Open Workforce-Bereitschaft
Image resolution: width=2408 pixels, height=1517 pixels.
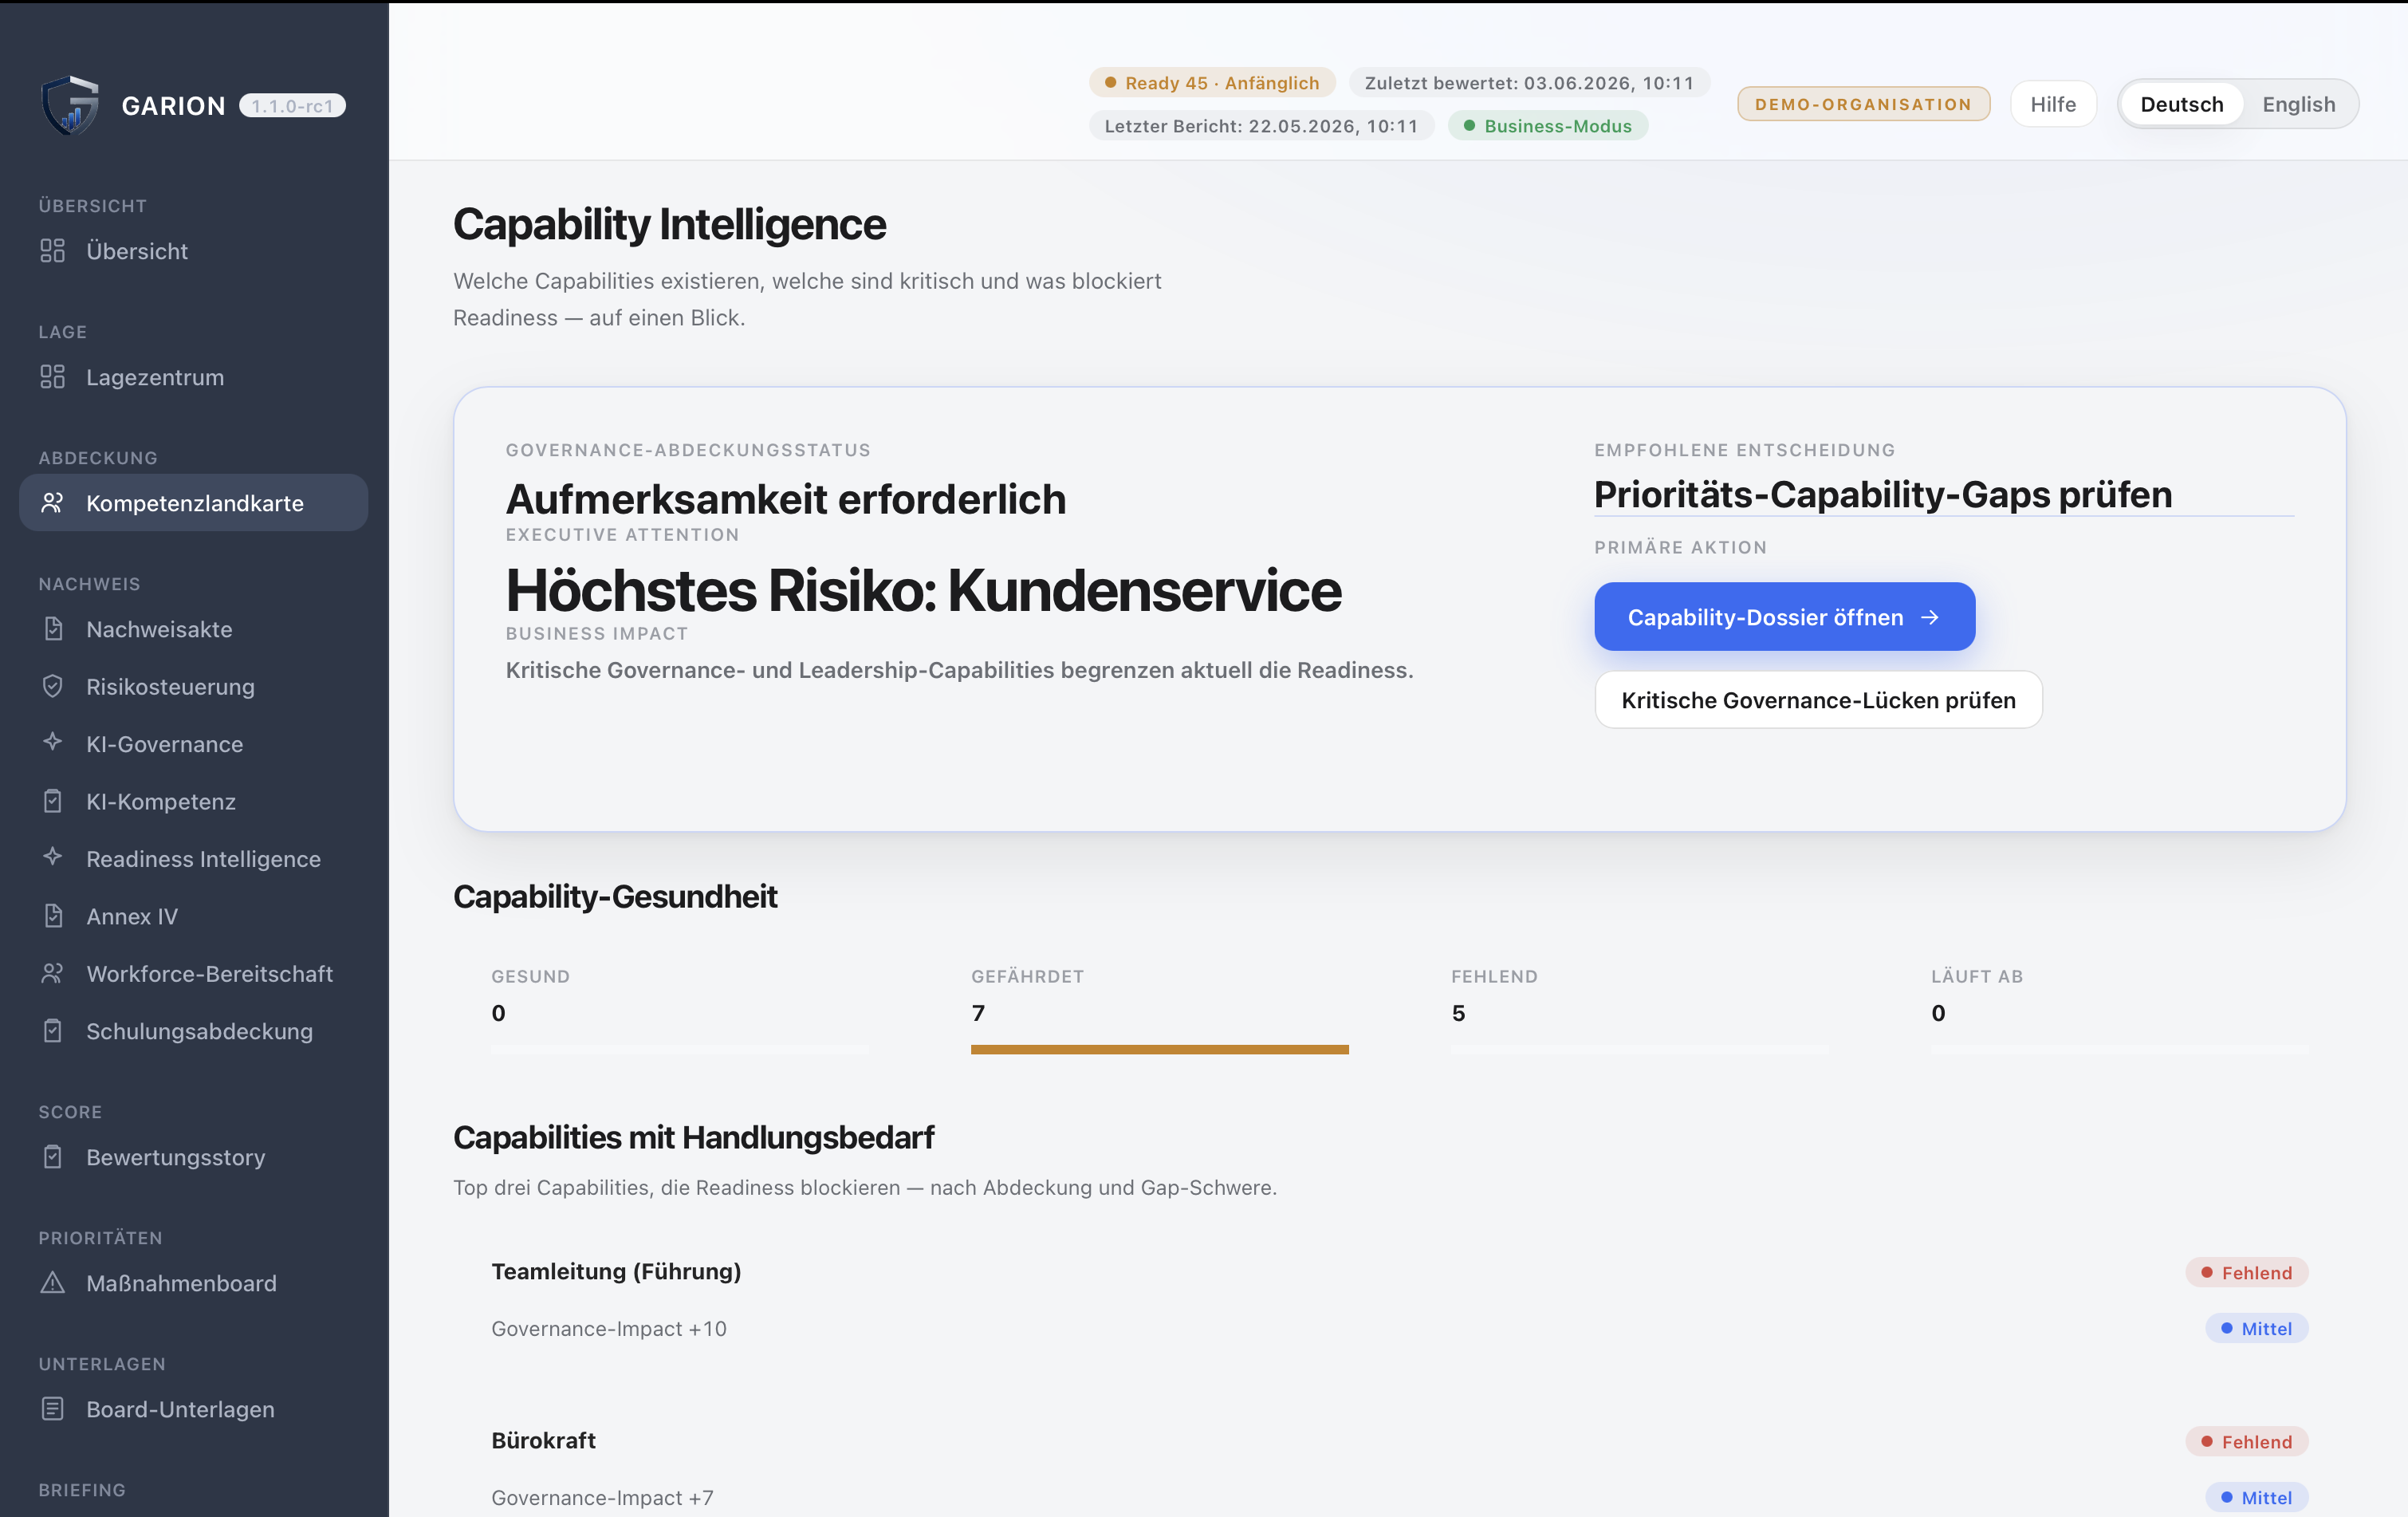tap(194, 973)
